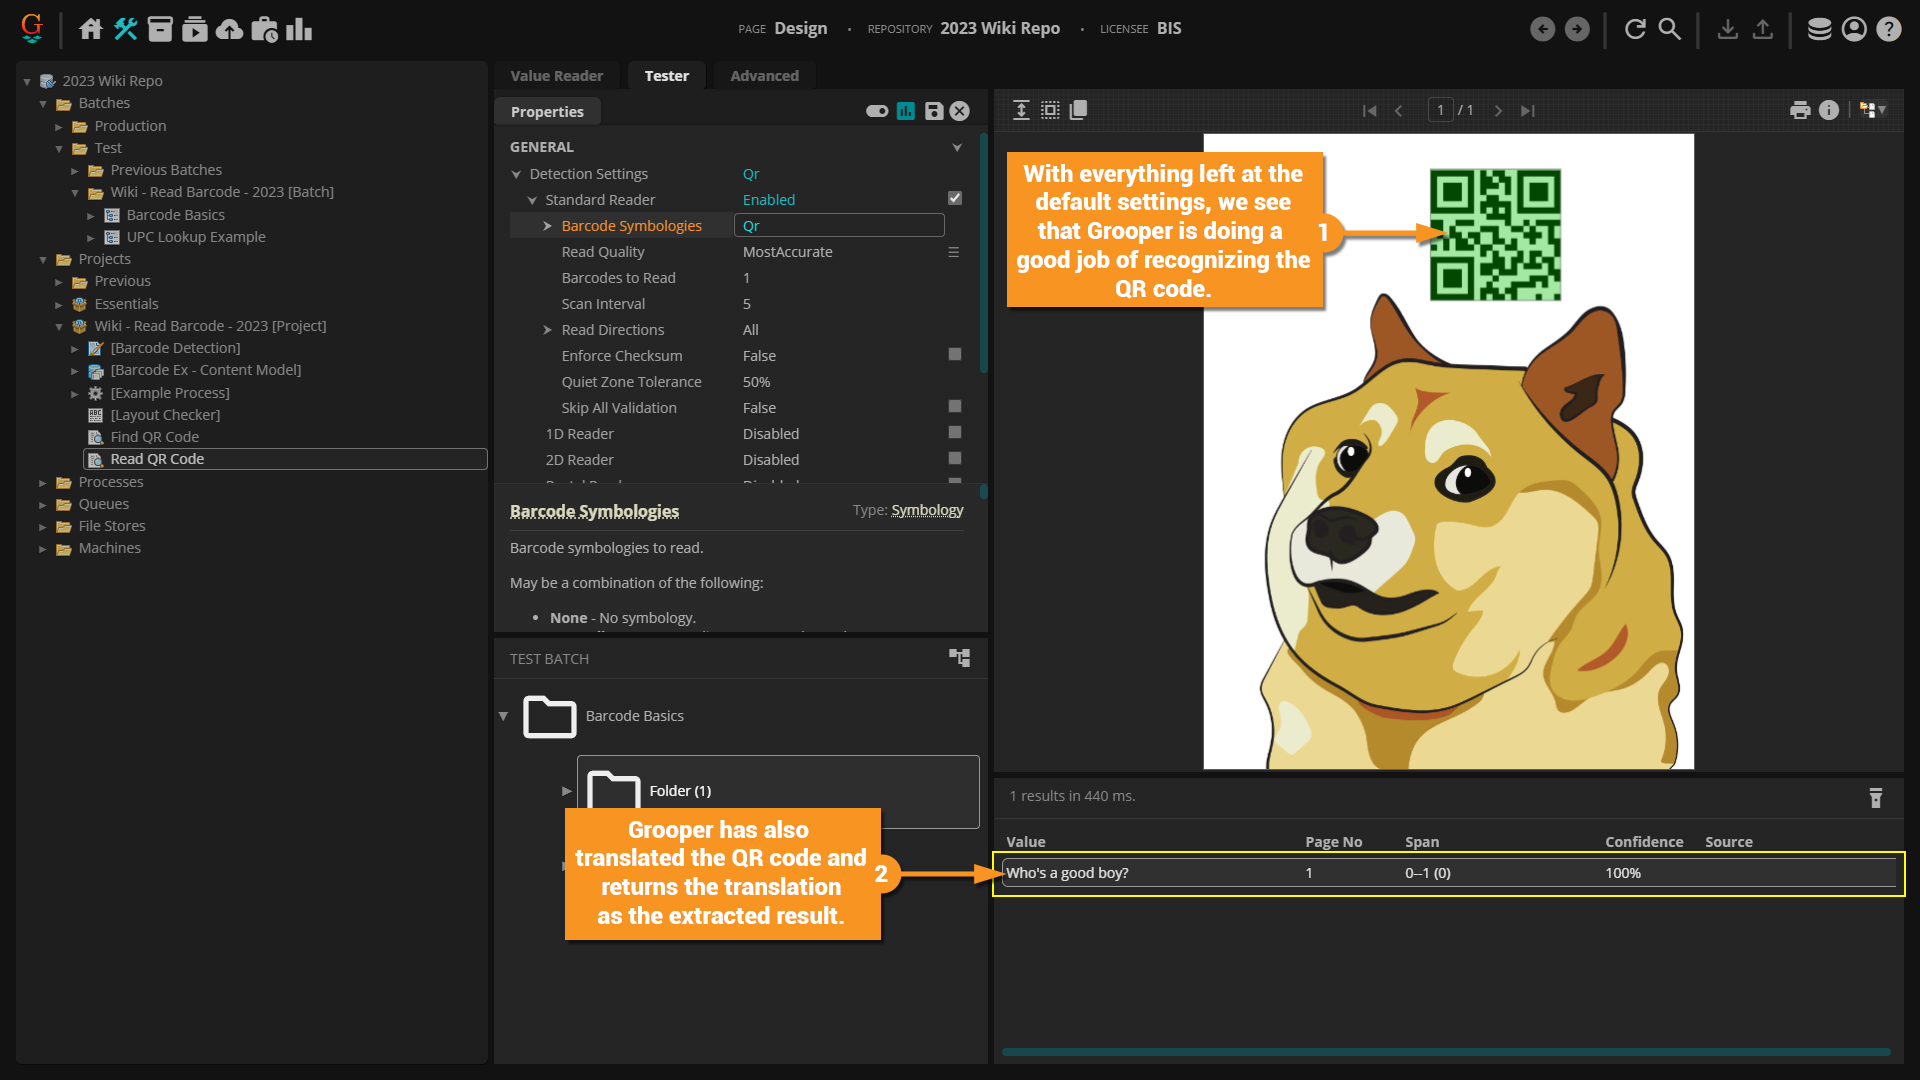Click the page number input field
The image size is (1920, 1080).
point(1440,110)
